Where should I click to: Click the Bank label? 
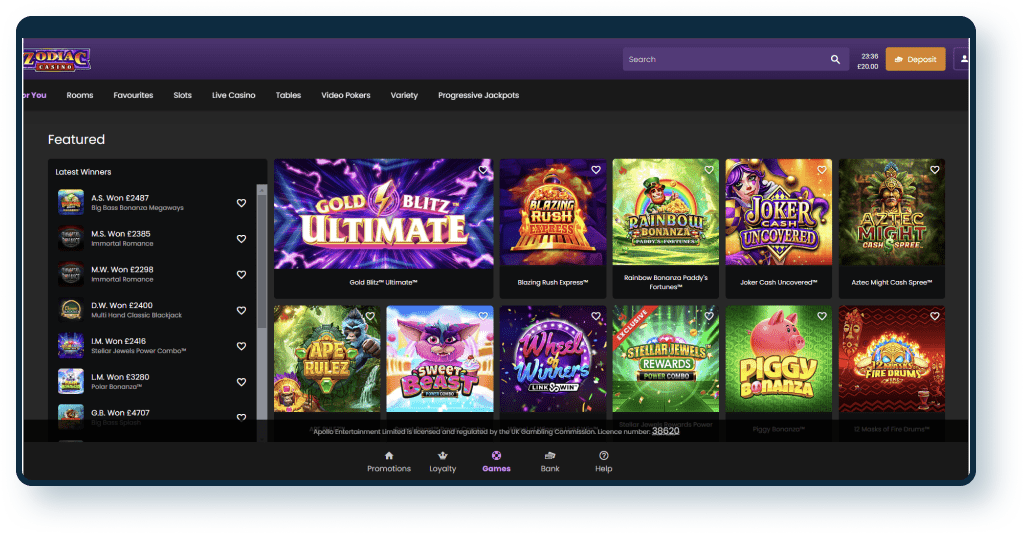550,469
